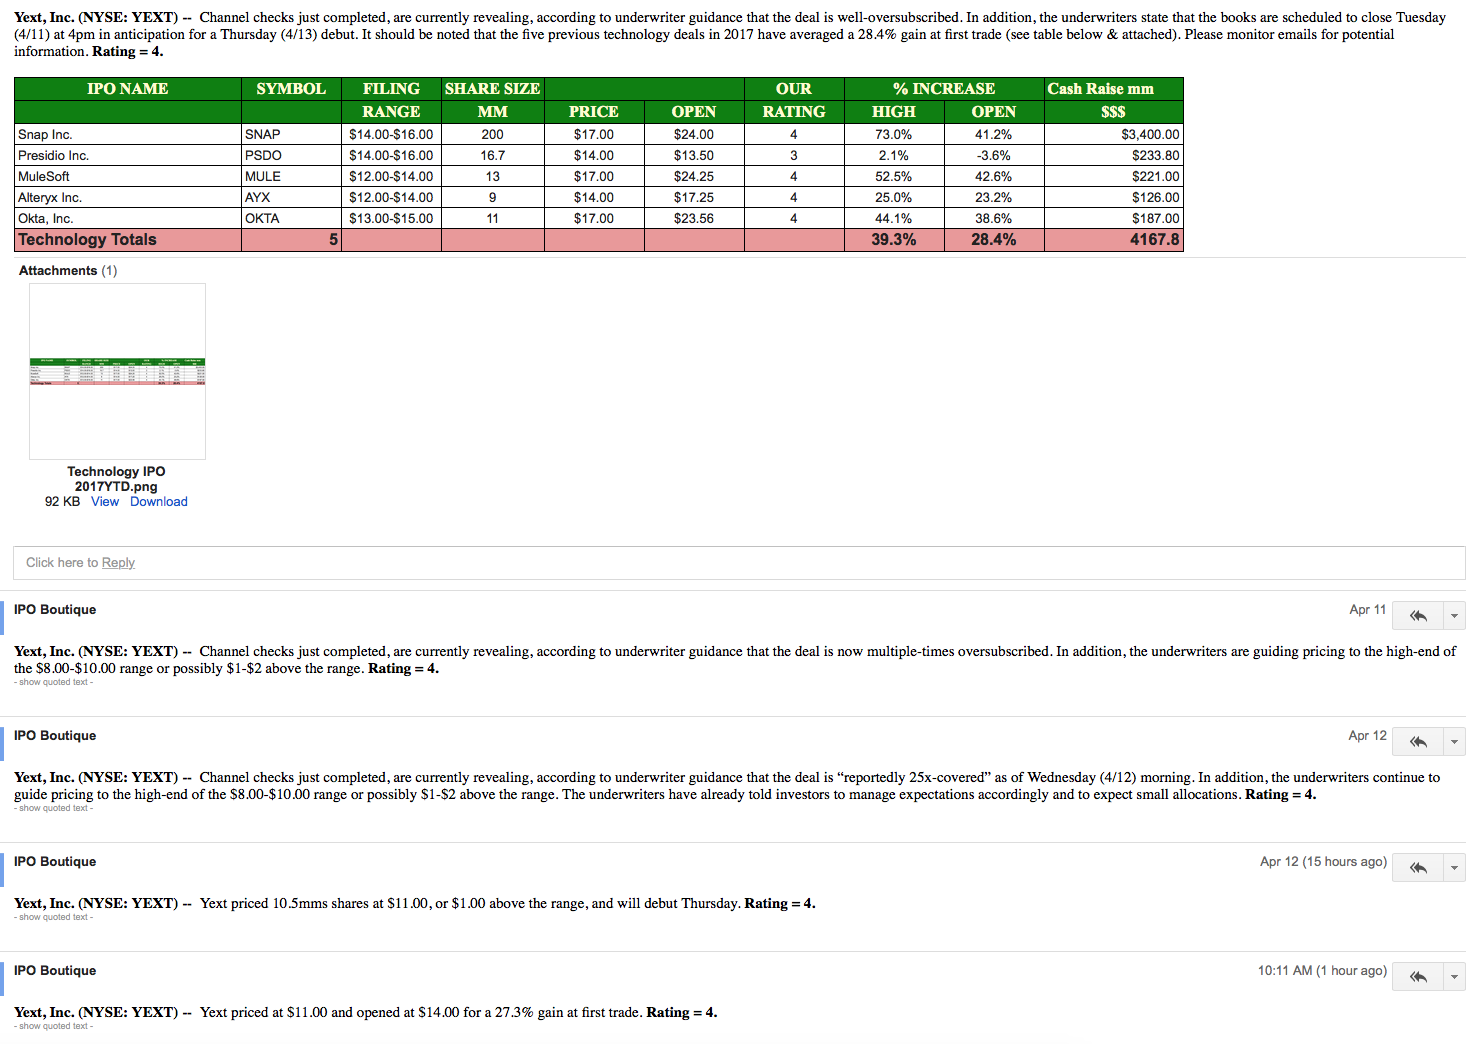This screenshot has width=1480, height=1044.
Task: Click IPO Boutique sender on 10:11 AM message
Action: (55, 971)
